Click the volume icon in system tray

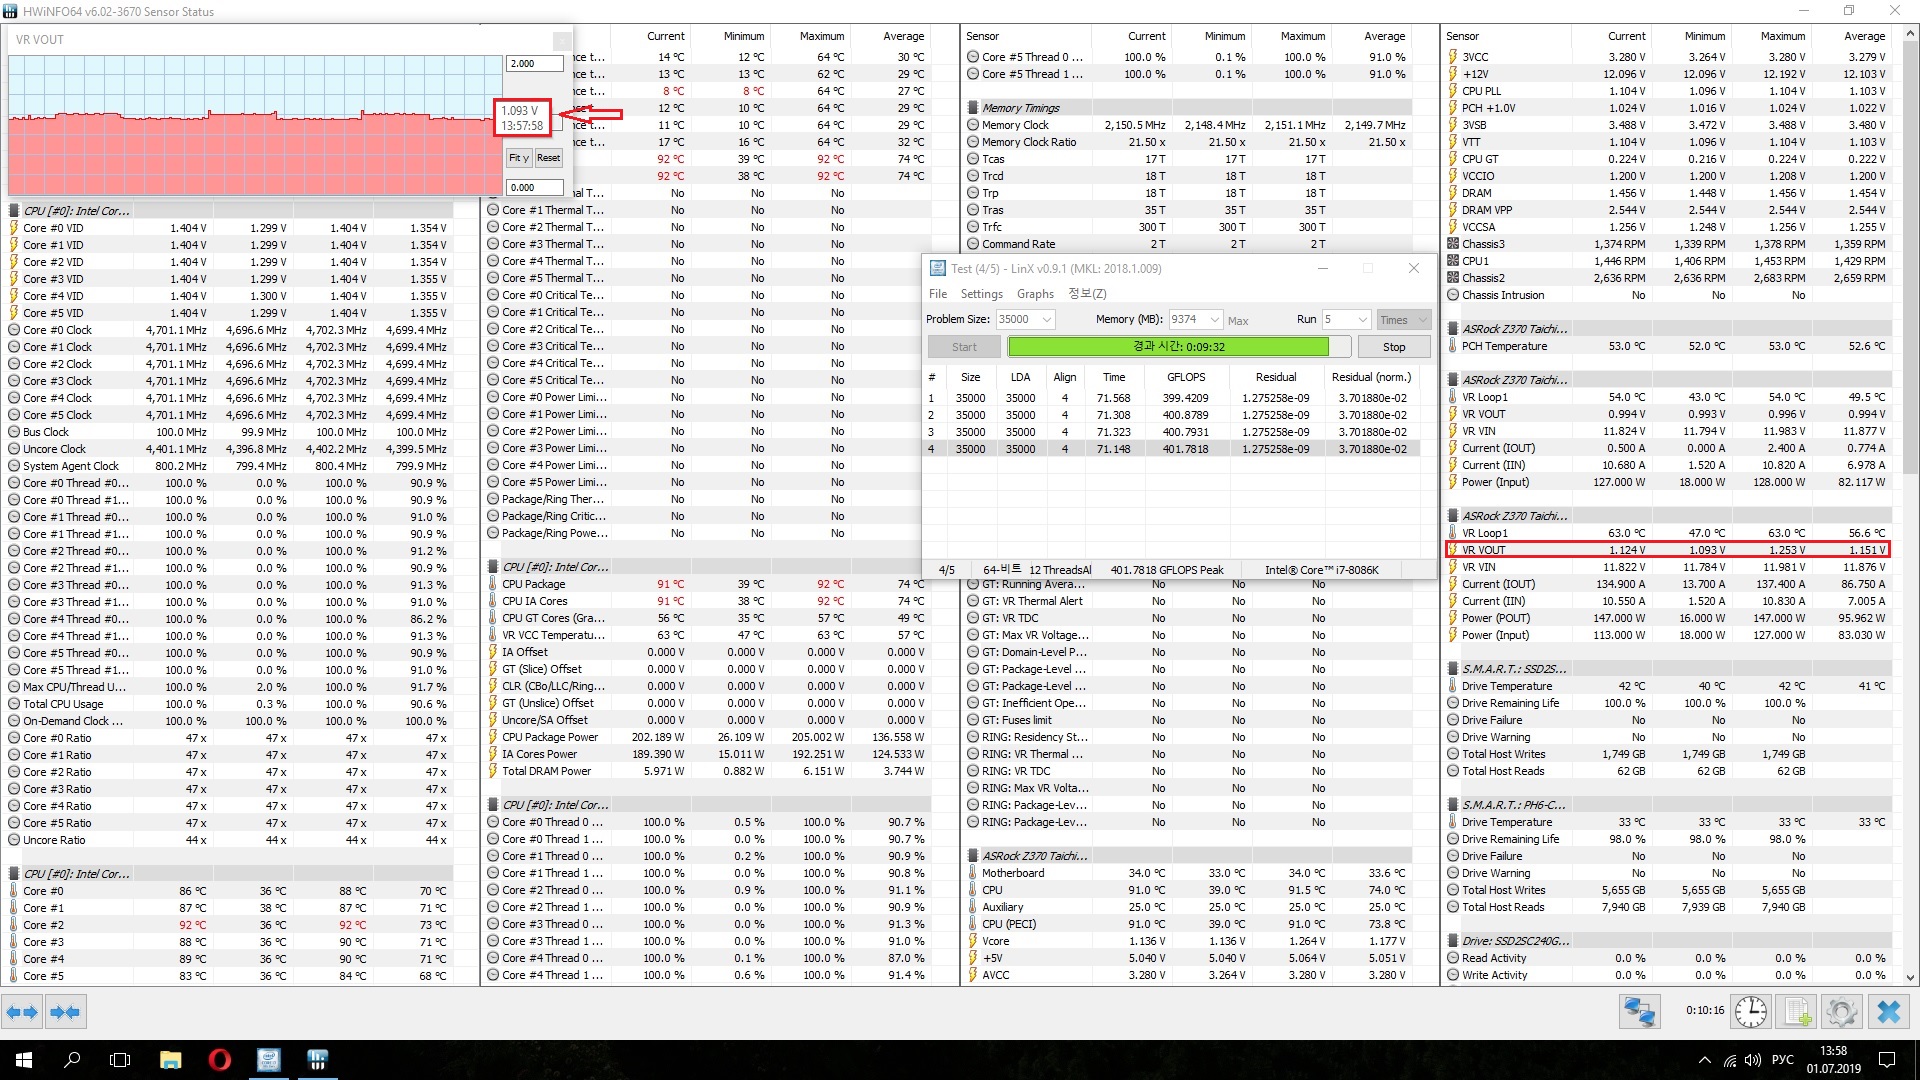[x=1752, y=1060]
